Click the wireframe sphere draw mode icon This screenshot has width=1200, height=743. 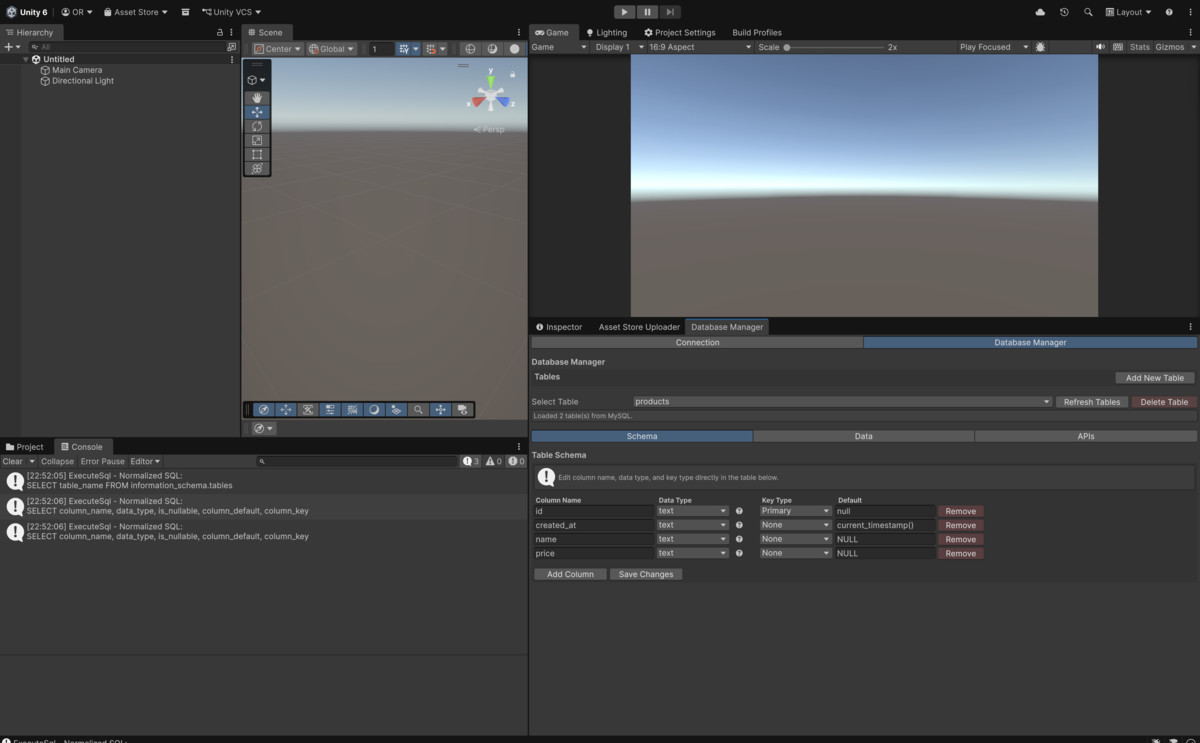click(470, 49)
